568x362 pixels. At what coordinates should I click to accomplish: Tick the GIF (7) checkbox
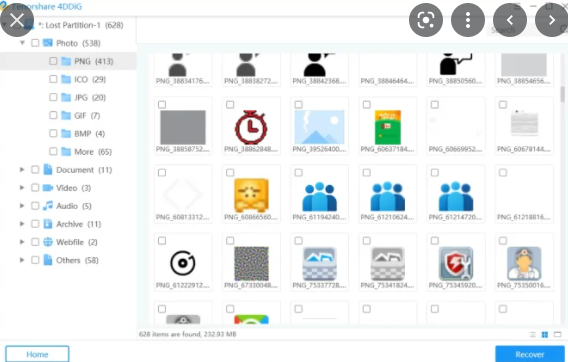(x=53, y=115)
